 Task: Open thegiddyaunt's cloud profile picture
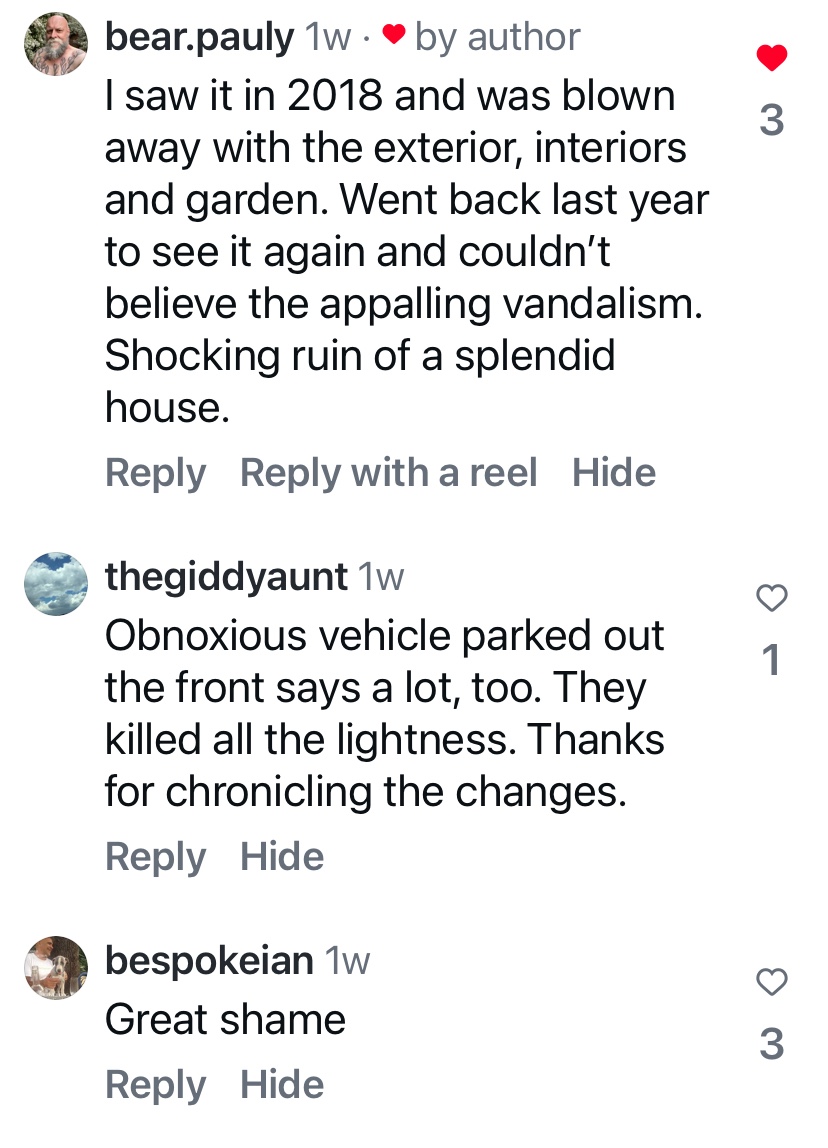coord(55,583)
